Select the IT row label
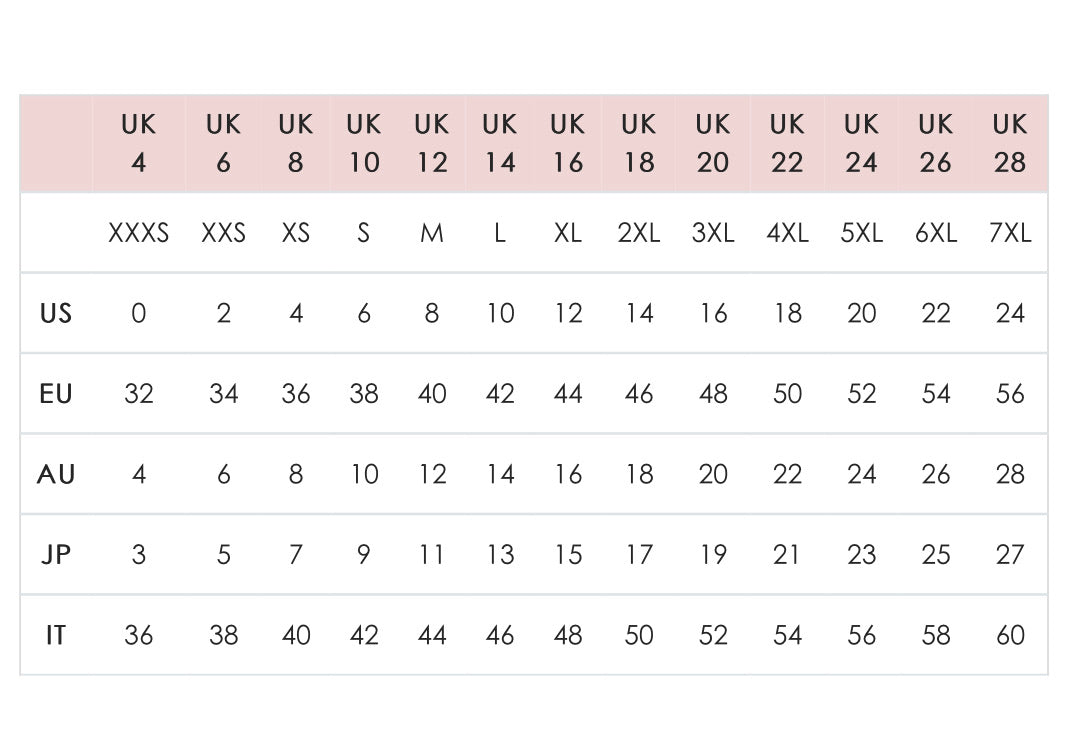The image size is (1088, 751). coord(56,635)
